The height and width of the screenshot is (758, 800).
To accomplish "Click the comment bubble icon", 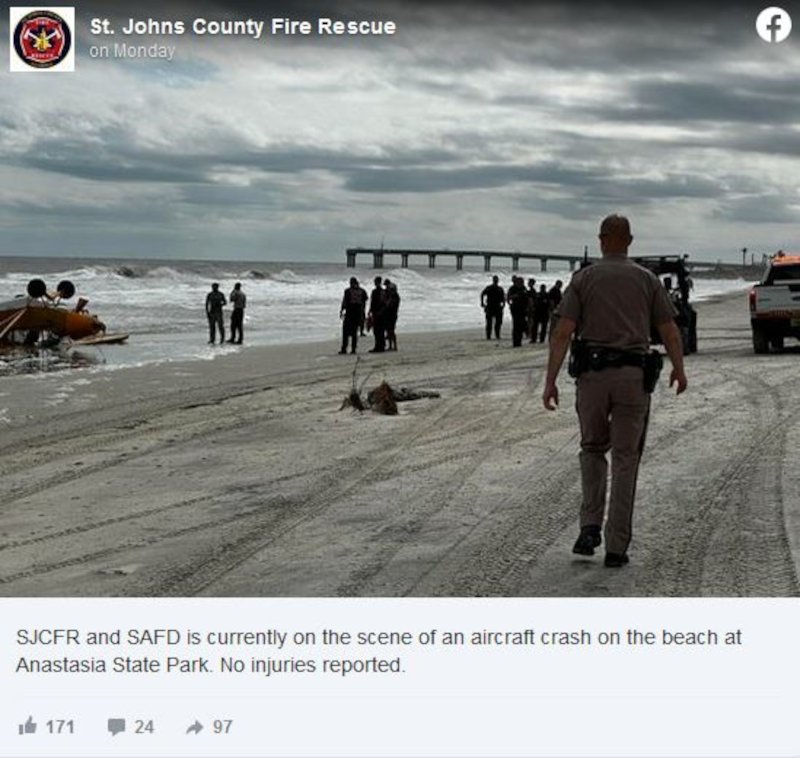I will pyautogui.click(x=117, y=727).
